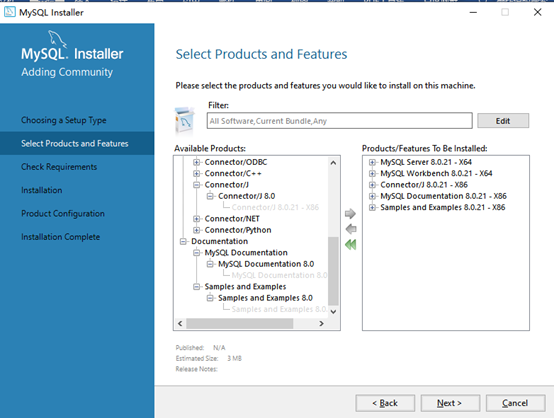
Task: Select Connector/NET in Available Products
Action: pyautogui.click(x=232, y=219)
